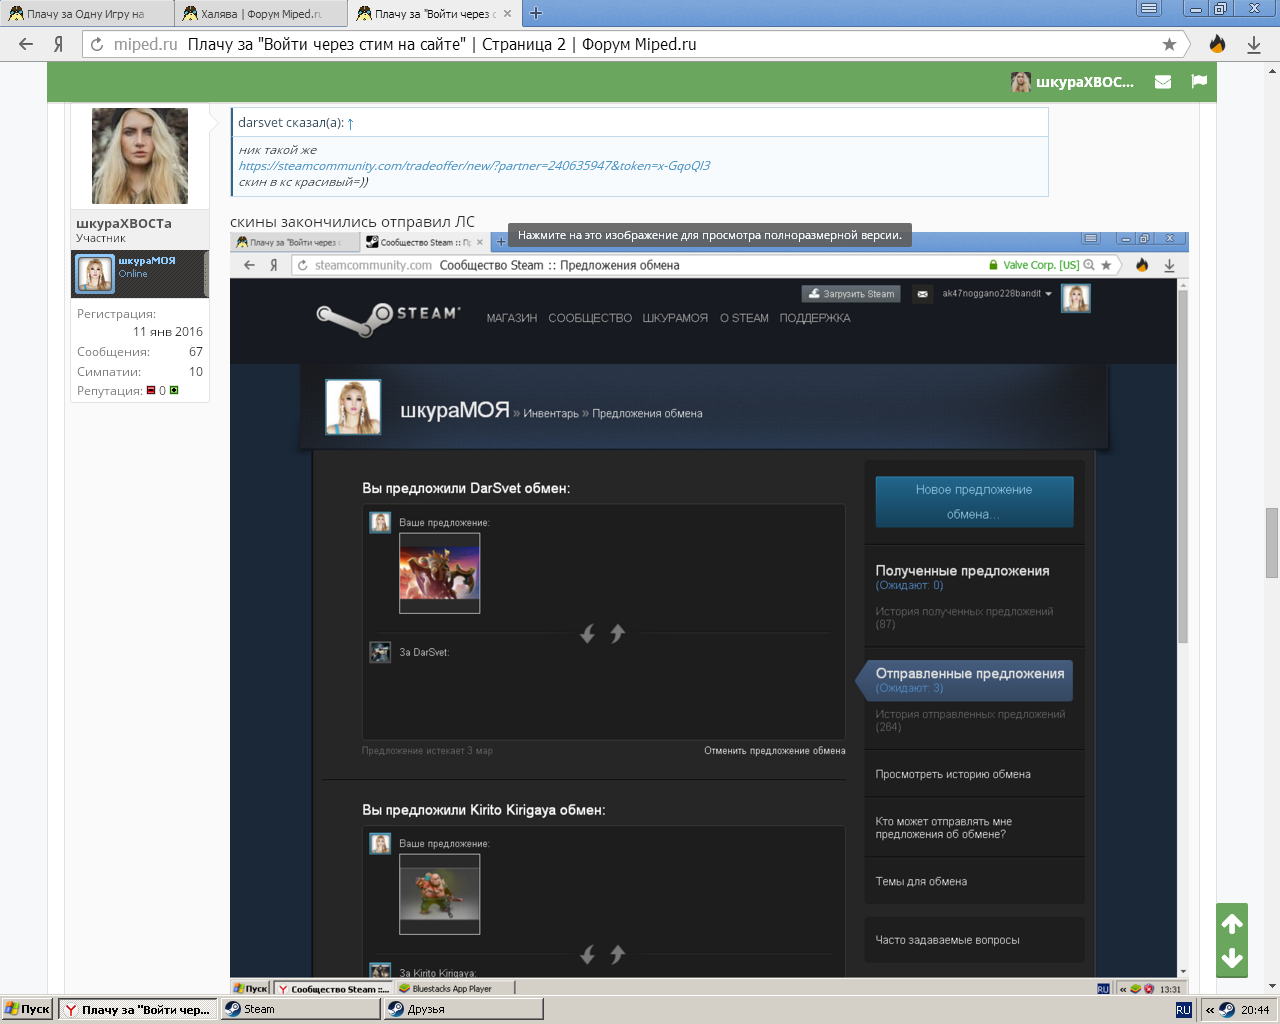The image size is (1280, 1024).
Task: Open forum inbox envelope icon
Action: [x=1163, y=82]
